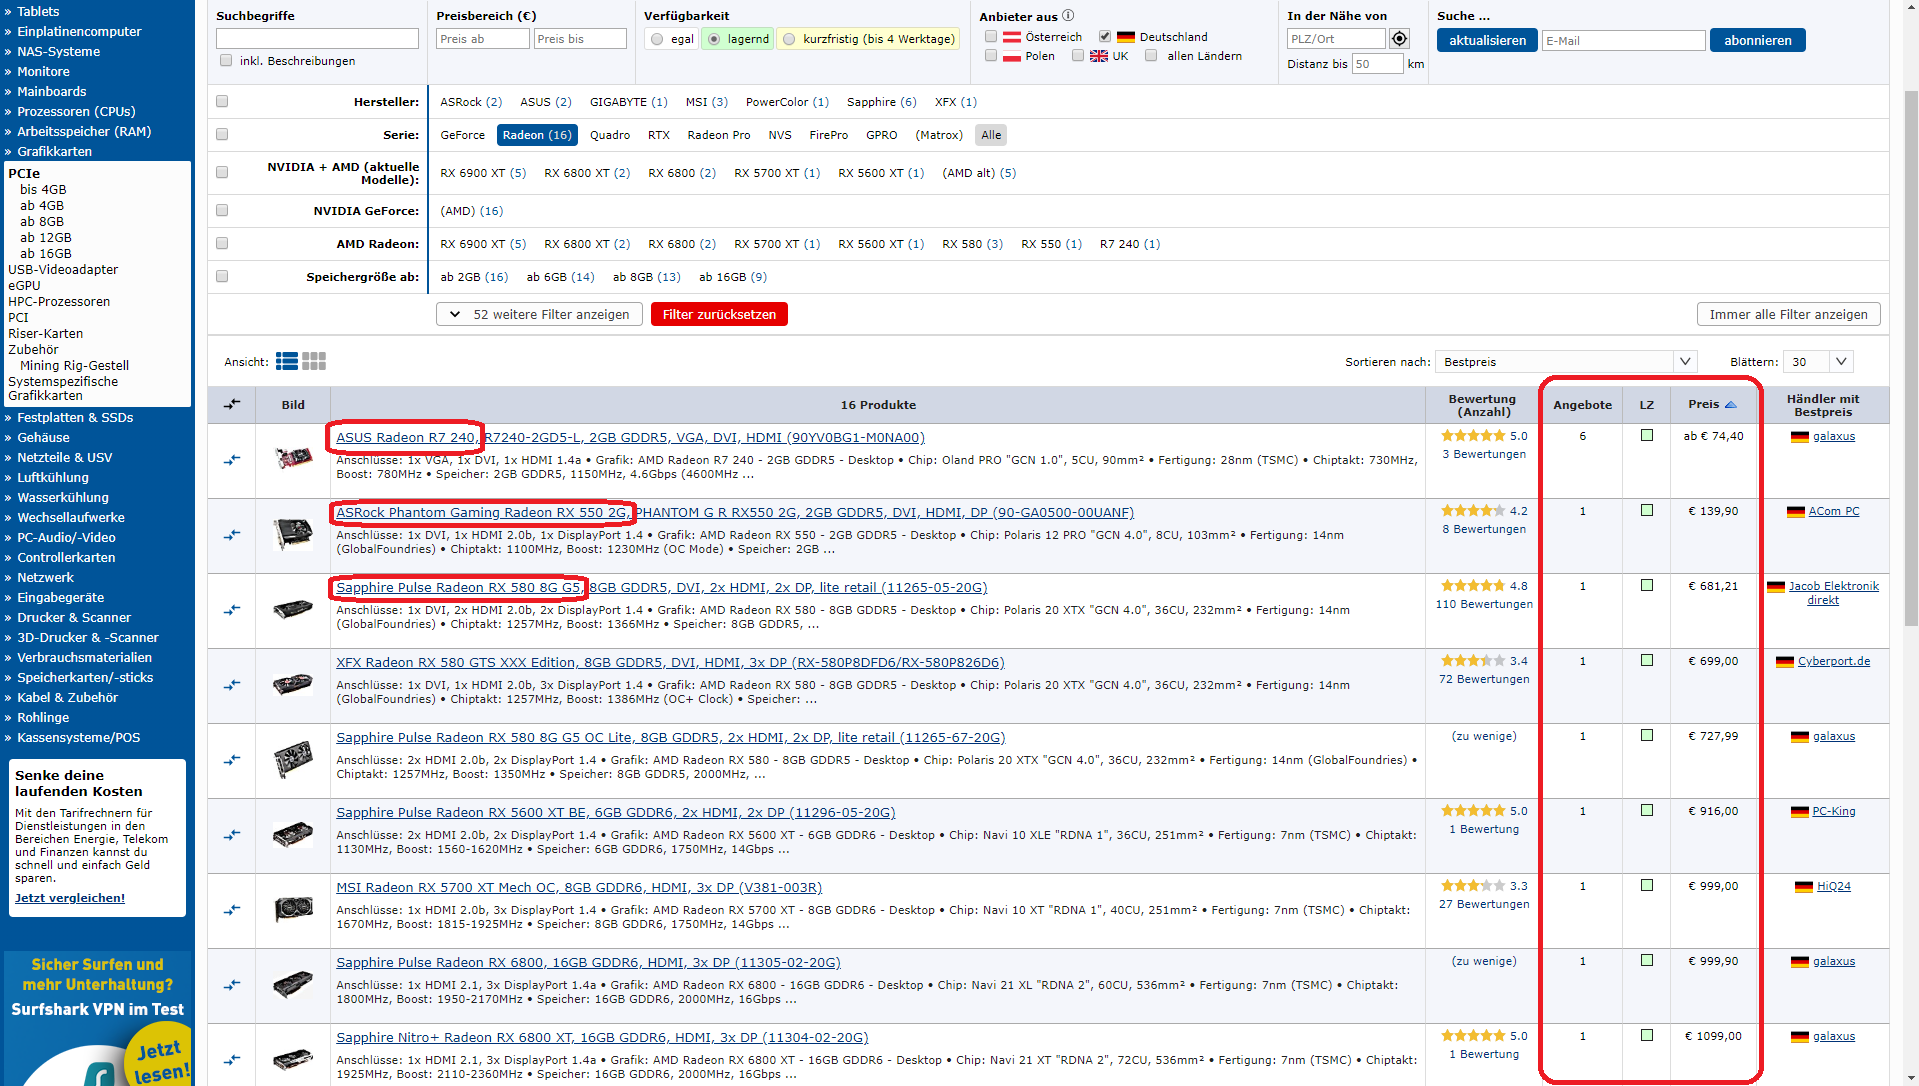The width and height of the screenshot is (1919, 1086).
Task: Select 'lagernd' availability option
Action: click(x=714, y=39)
